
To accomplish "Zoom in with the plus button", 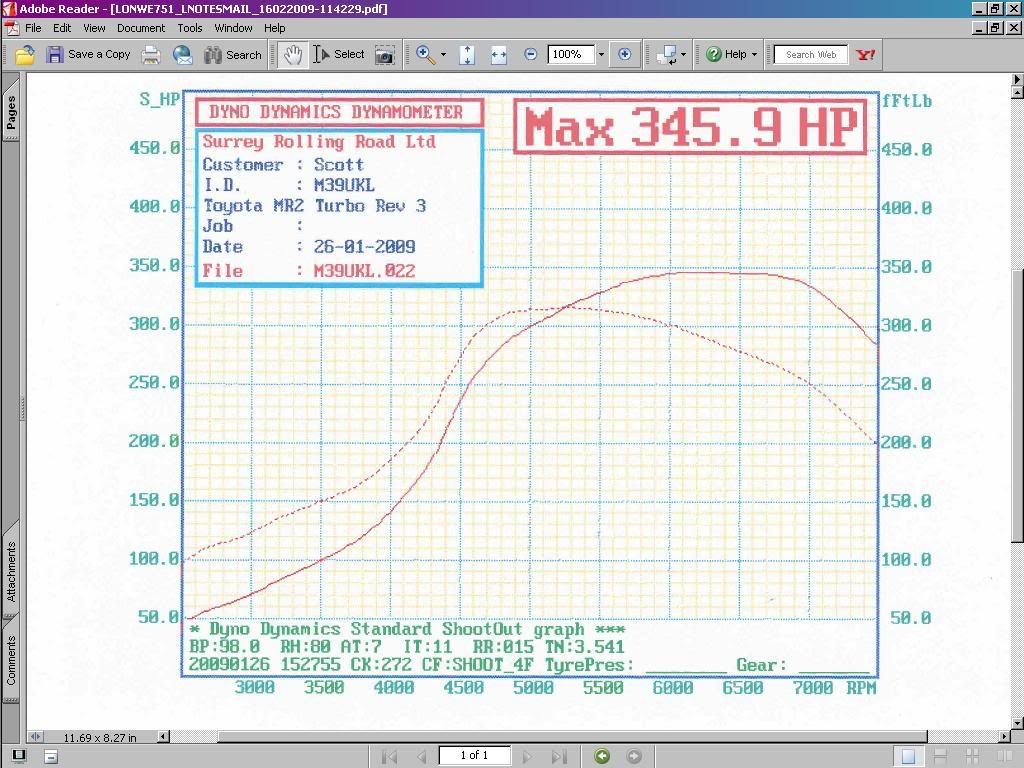I will [x=624, y=54].
